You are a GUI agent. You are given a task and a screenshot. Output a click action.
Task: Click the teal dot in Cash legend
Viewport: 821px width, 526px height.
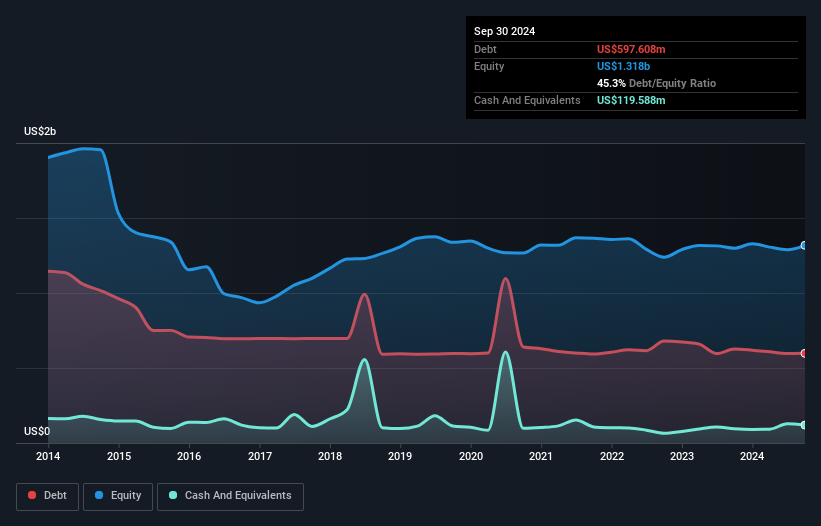click(x=173, y=495)
